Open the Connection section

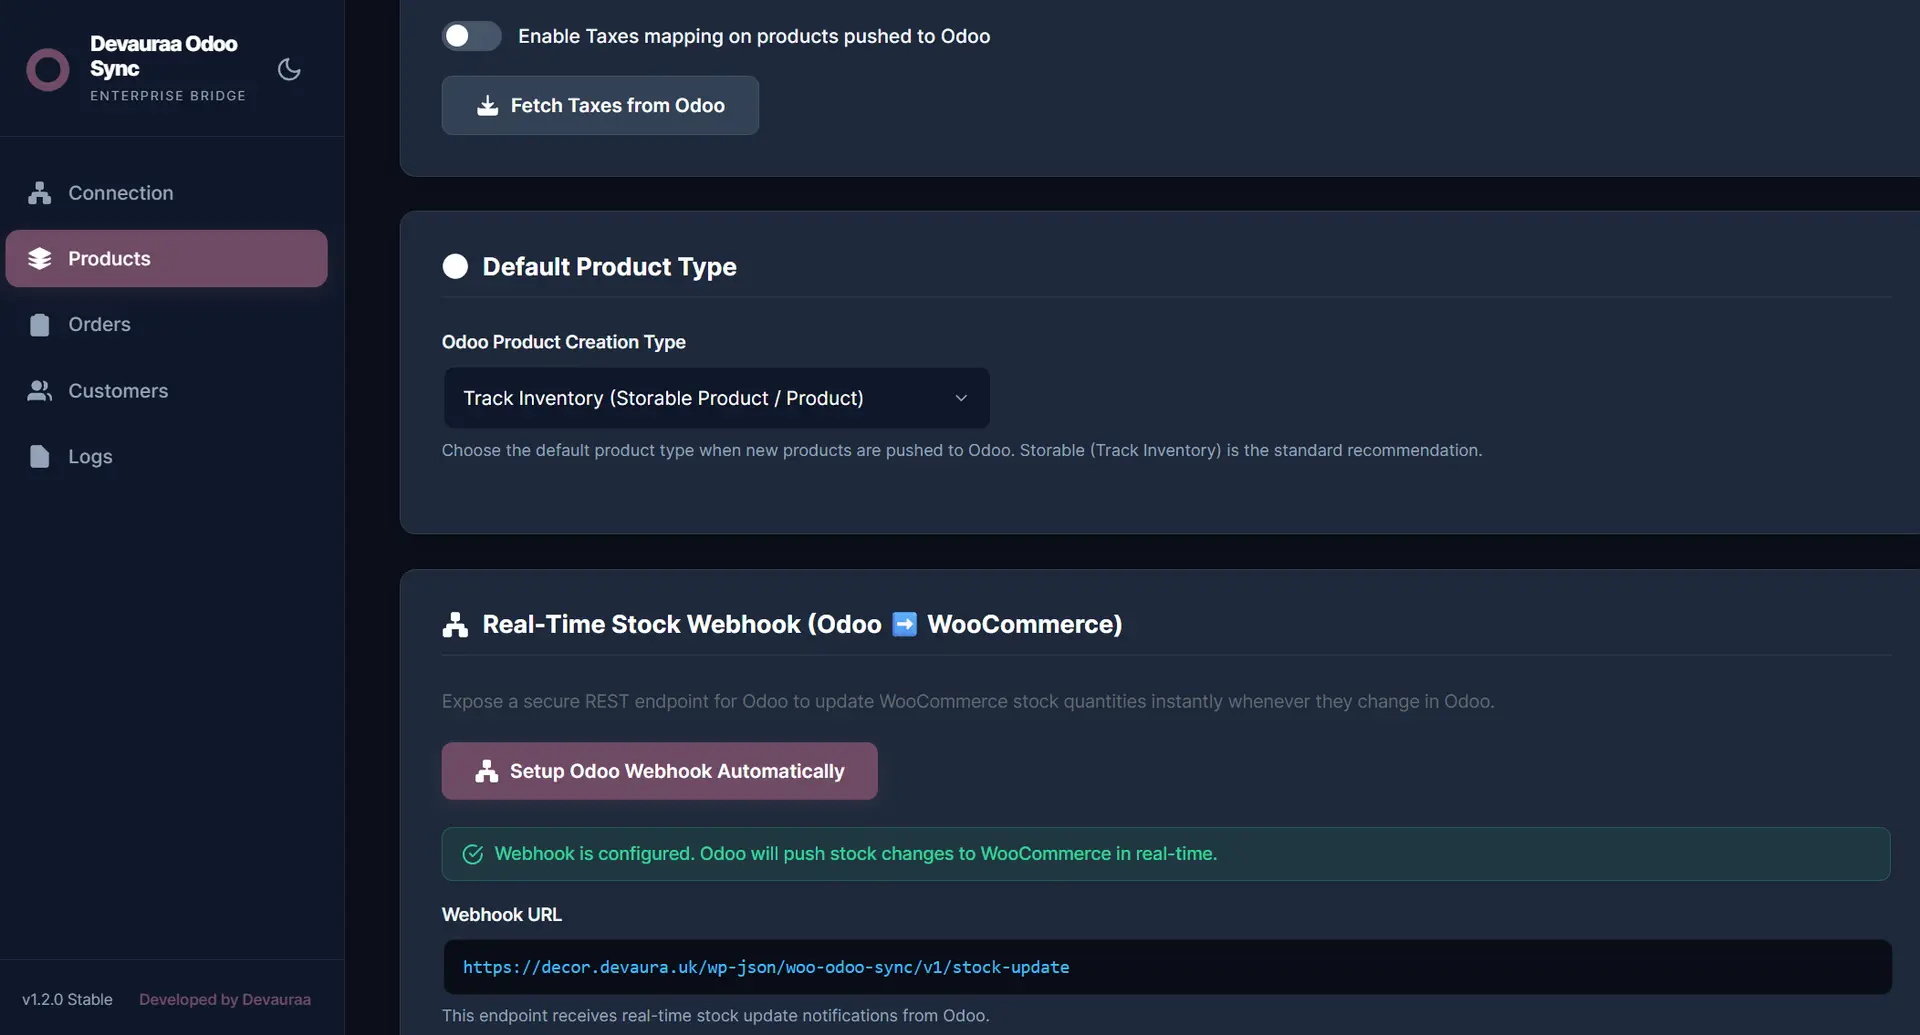point(166,193)
